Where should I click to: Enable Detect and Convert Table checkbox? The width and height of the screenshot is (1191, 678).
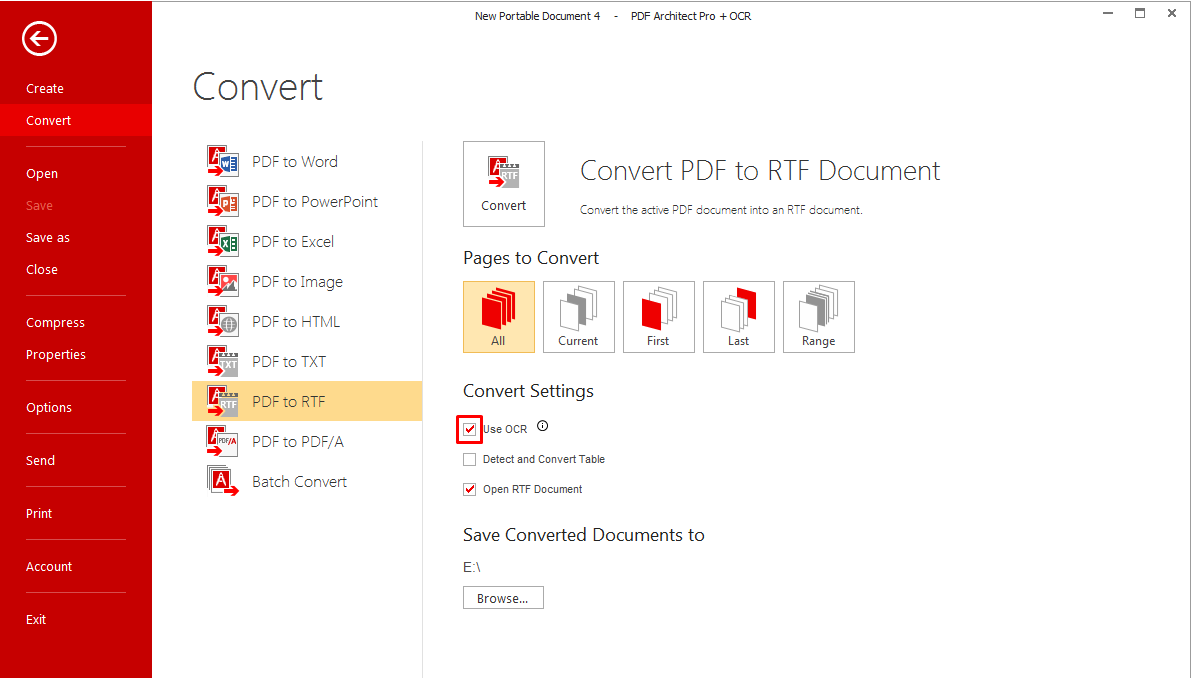tap(469, 459)
